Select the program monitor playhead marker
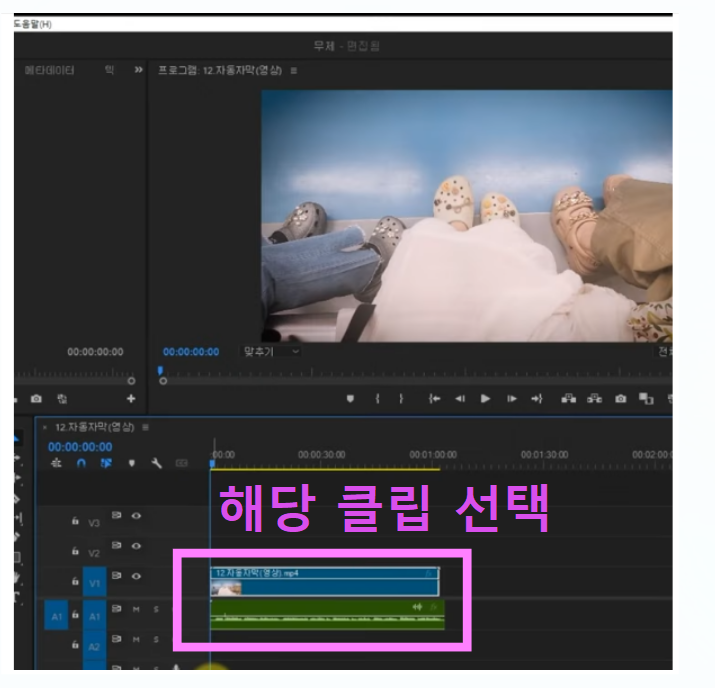Screen dimensions: 715x688 pyautogui.click(x=161, y=371)
